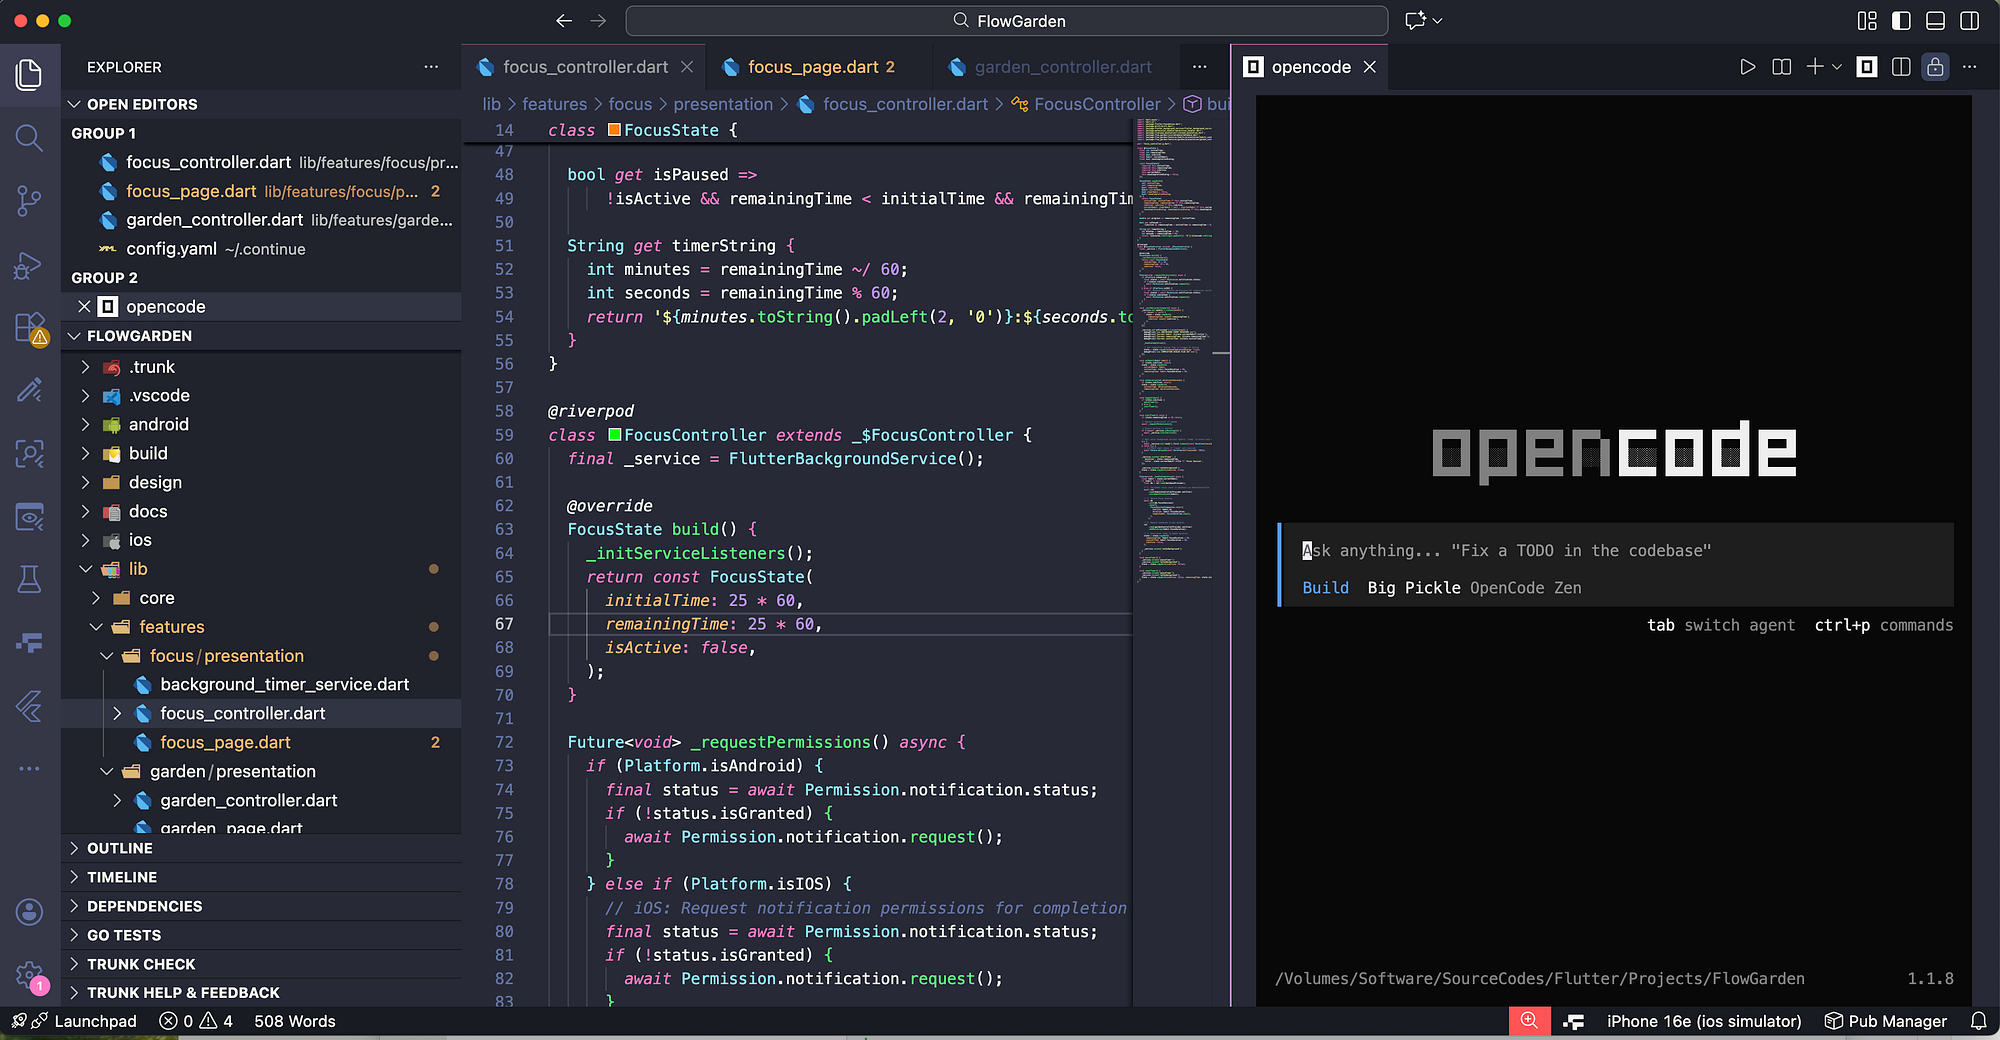Close the opencode tab

click(1370, 67)
